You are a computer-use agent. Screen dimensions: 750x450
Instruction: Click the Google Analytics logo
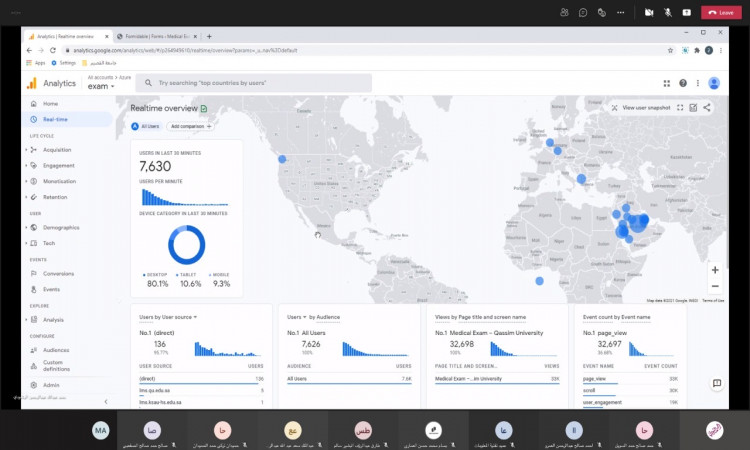[x=32, y=83]
